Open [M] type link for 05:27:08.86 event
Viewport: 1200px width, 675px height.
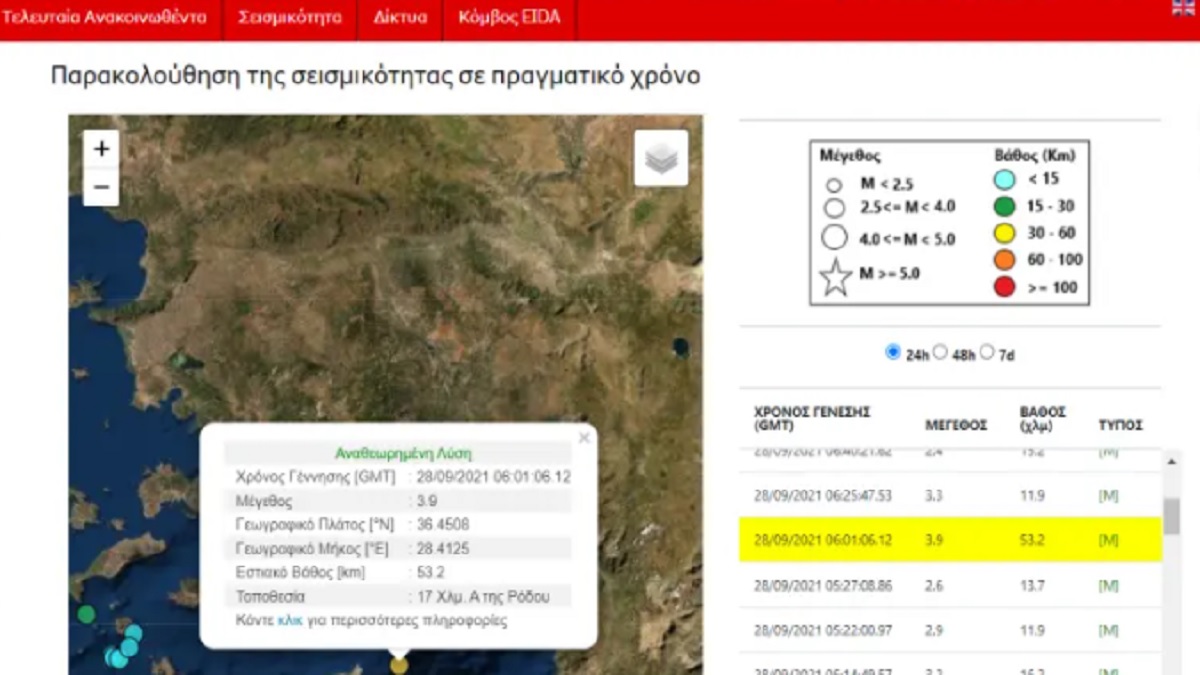(1108, 586)
